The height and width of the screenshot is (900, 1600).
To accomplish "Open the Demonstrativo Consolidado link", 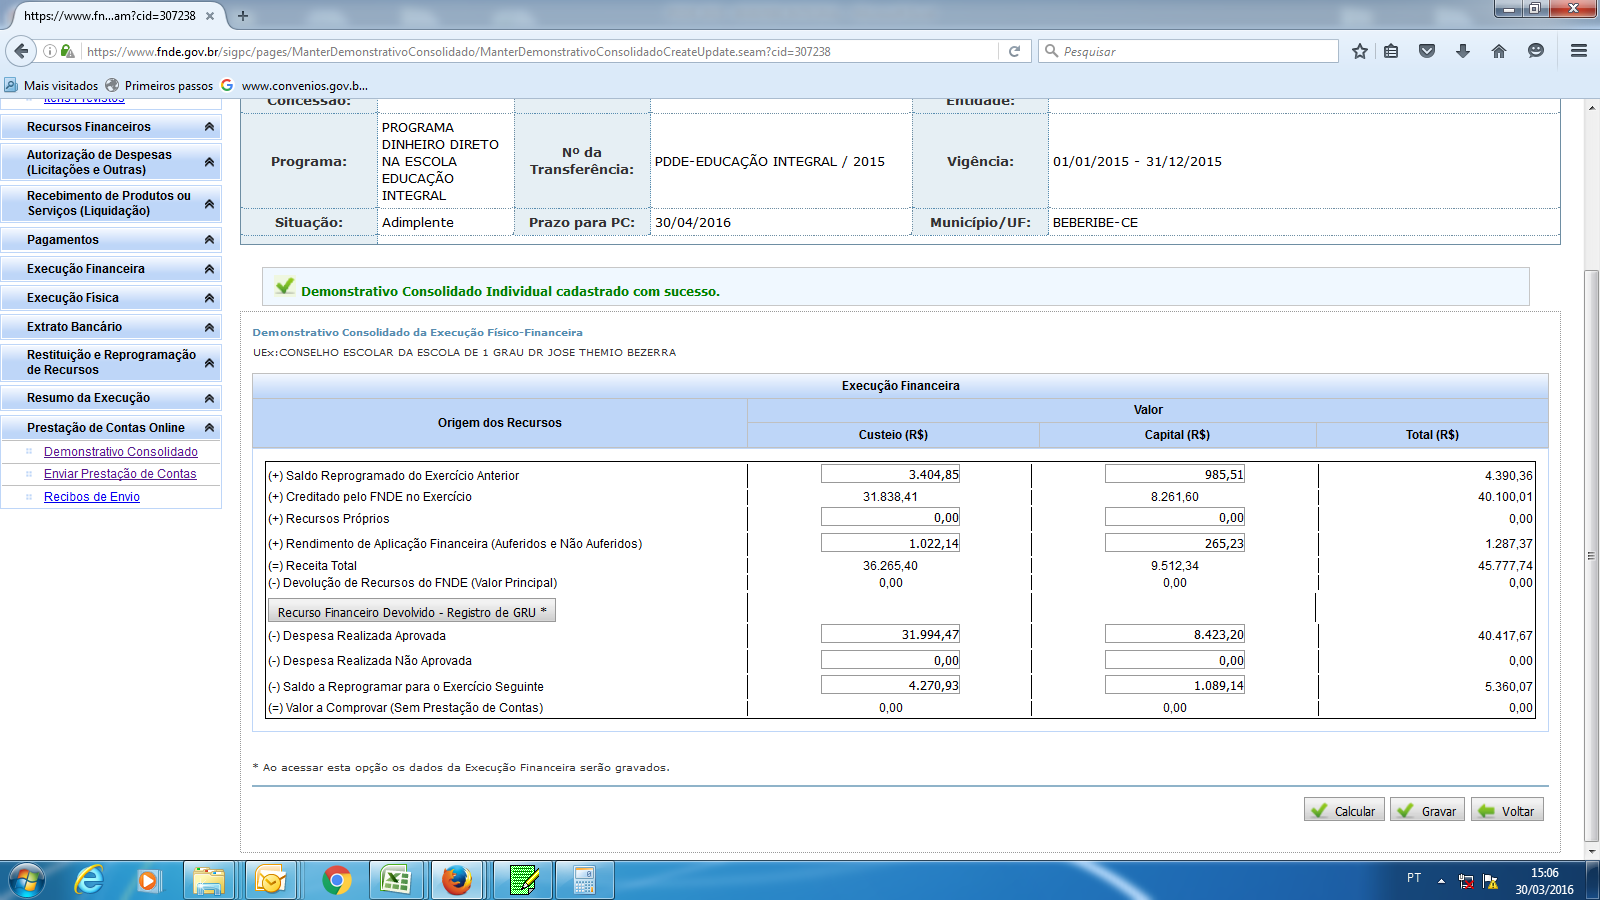I will [x=121, y=452].
